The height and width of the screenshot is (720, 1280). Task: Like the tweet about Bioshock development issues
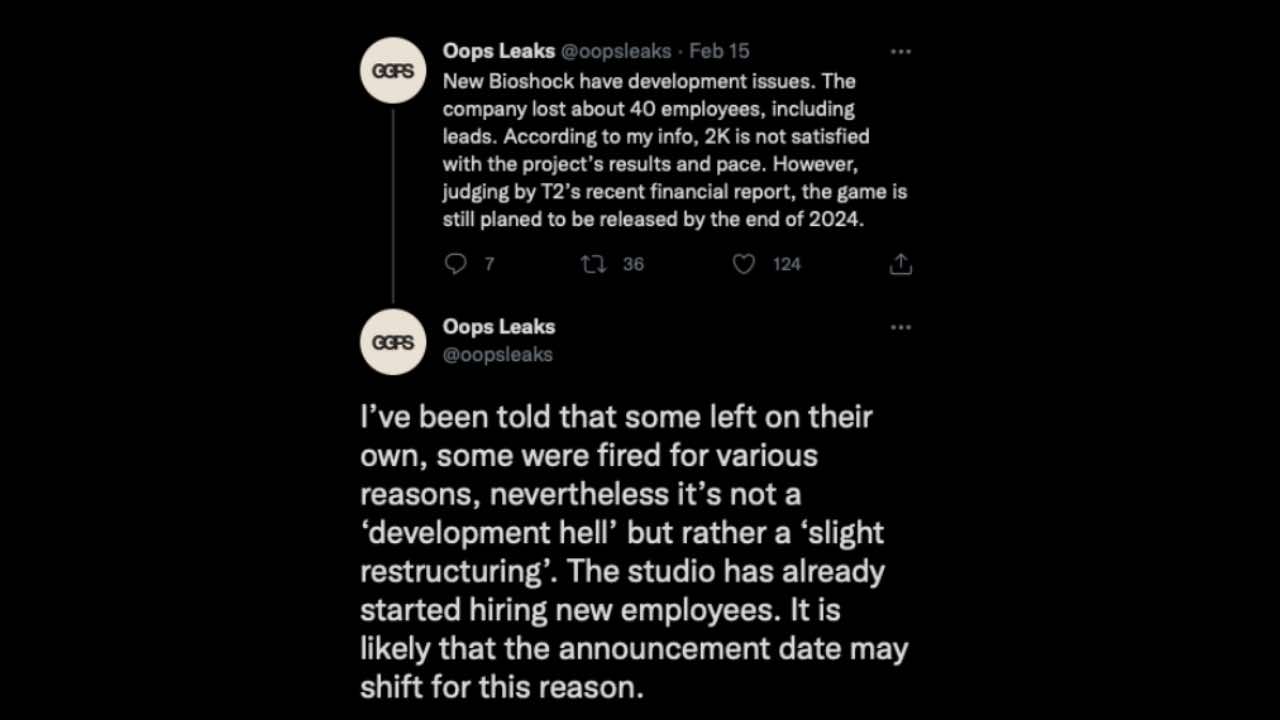coord(744,264)
